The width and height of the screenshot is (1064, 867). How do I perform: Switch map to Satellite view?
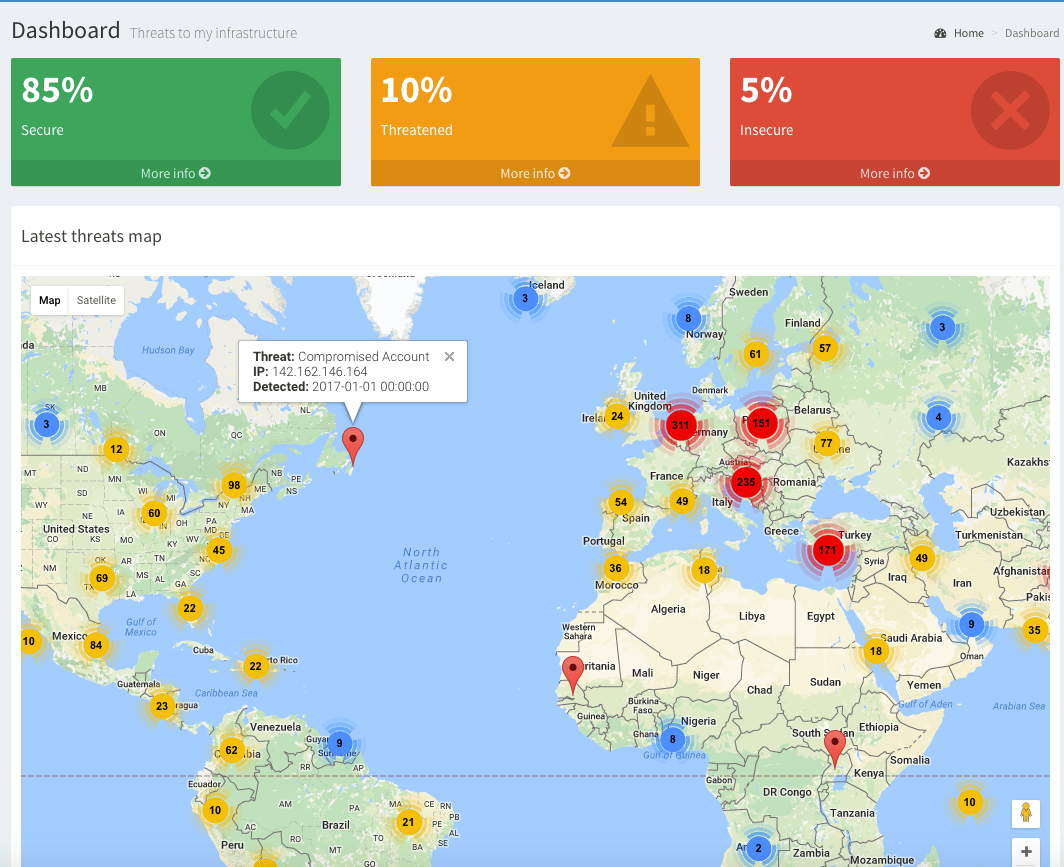[96, 300]
